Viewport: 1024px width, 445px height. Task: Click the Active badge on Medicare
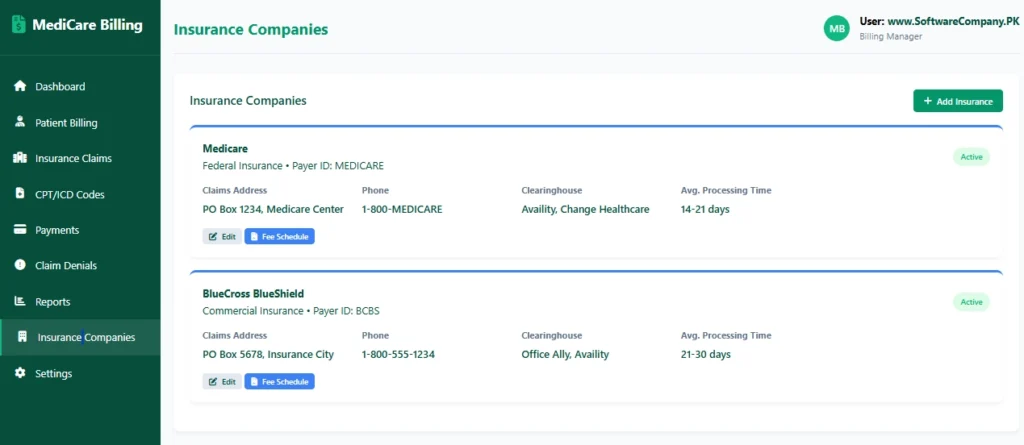(970, 157)
